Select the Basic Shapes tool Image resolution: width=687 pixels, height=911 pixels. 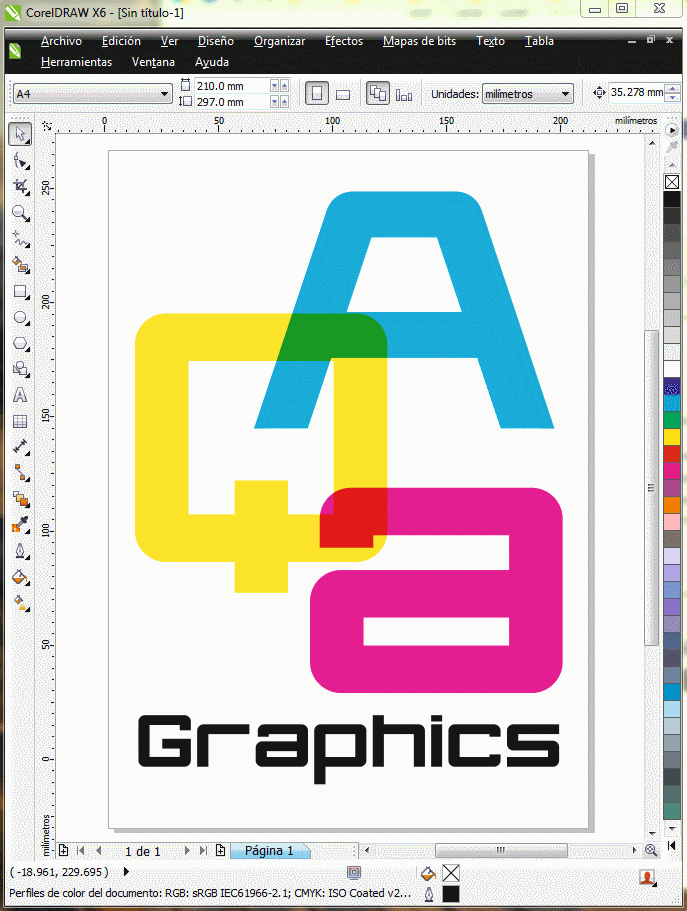click(20, 369)
